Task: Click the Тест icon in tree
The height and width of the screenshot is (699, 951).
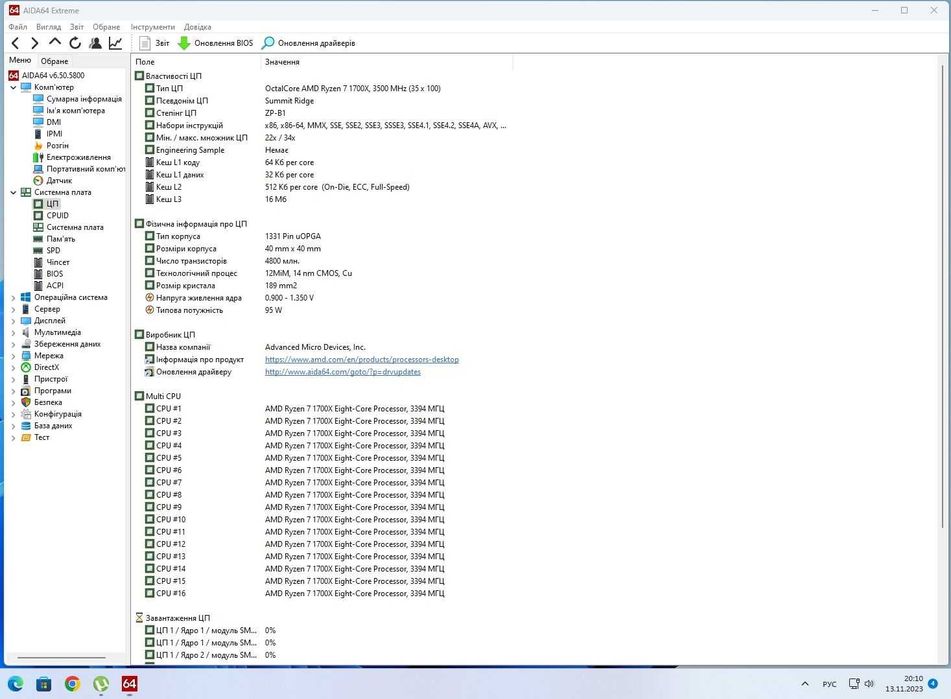Action: pos(25,437)
